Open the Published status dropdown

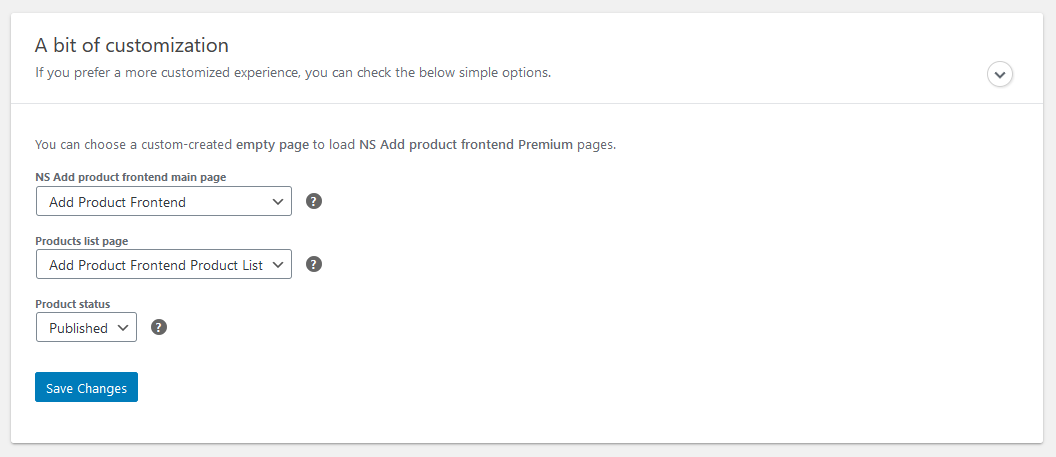86,327
